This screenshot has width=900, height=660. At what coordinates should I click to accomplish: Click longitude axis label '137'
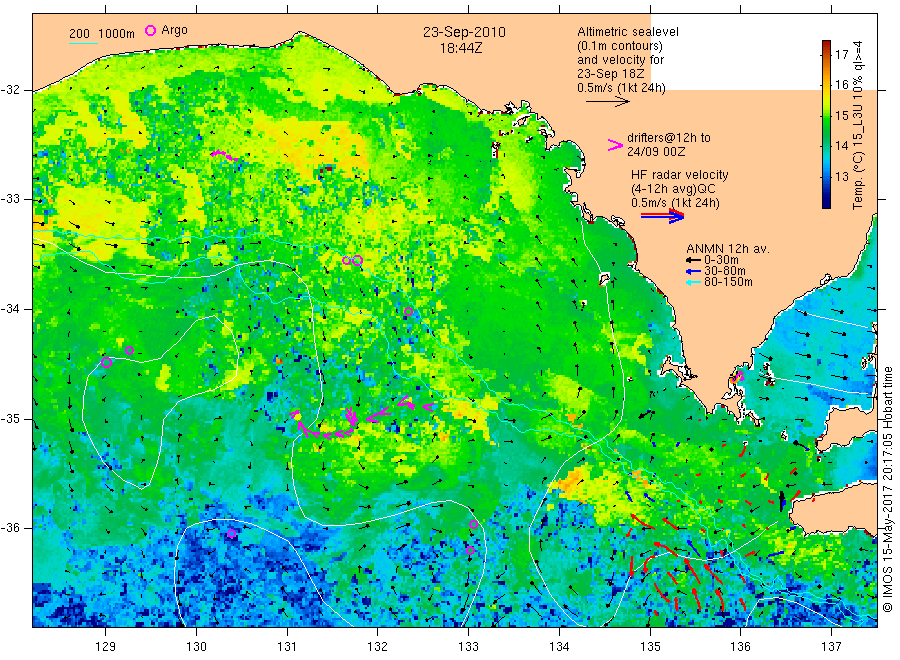(831, 647)
